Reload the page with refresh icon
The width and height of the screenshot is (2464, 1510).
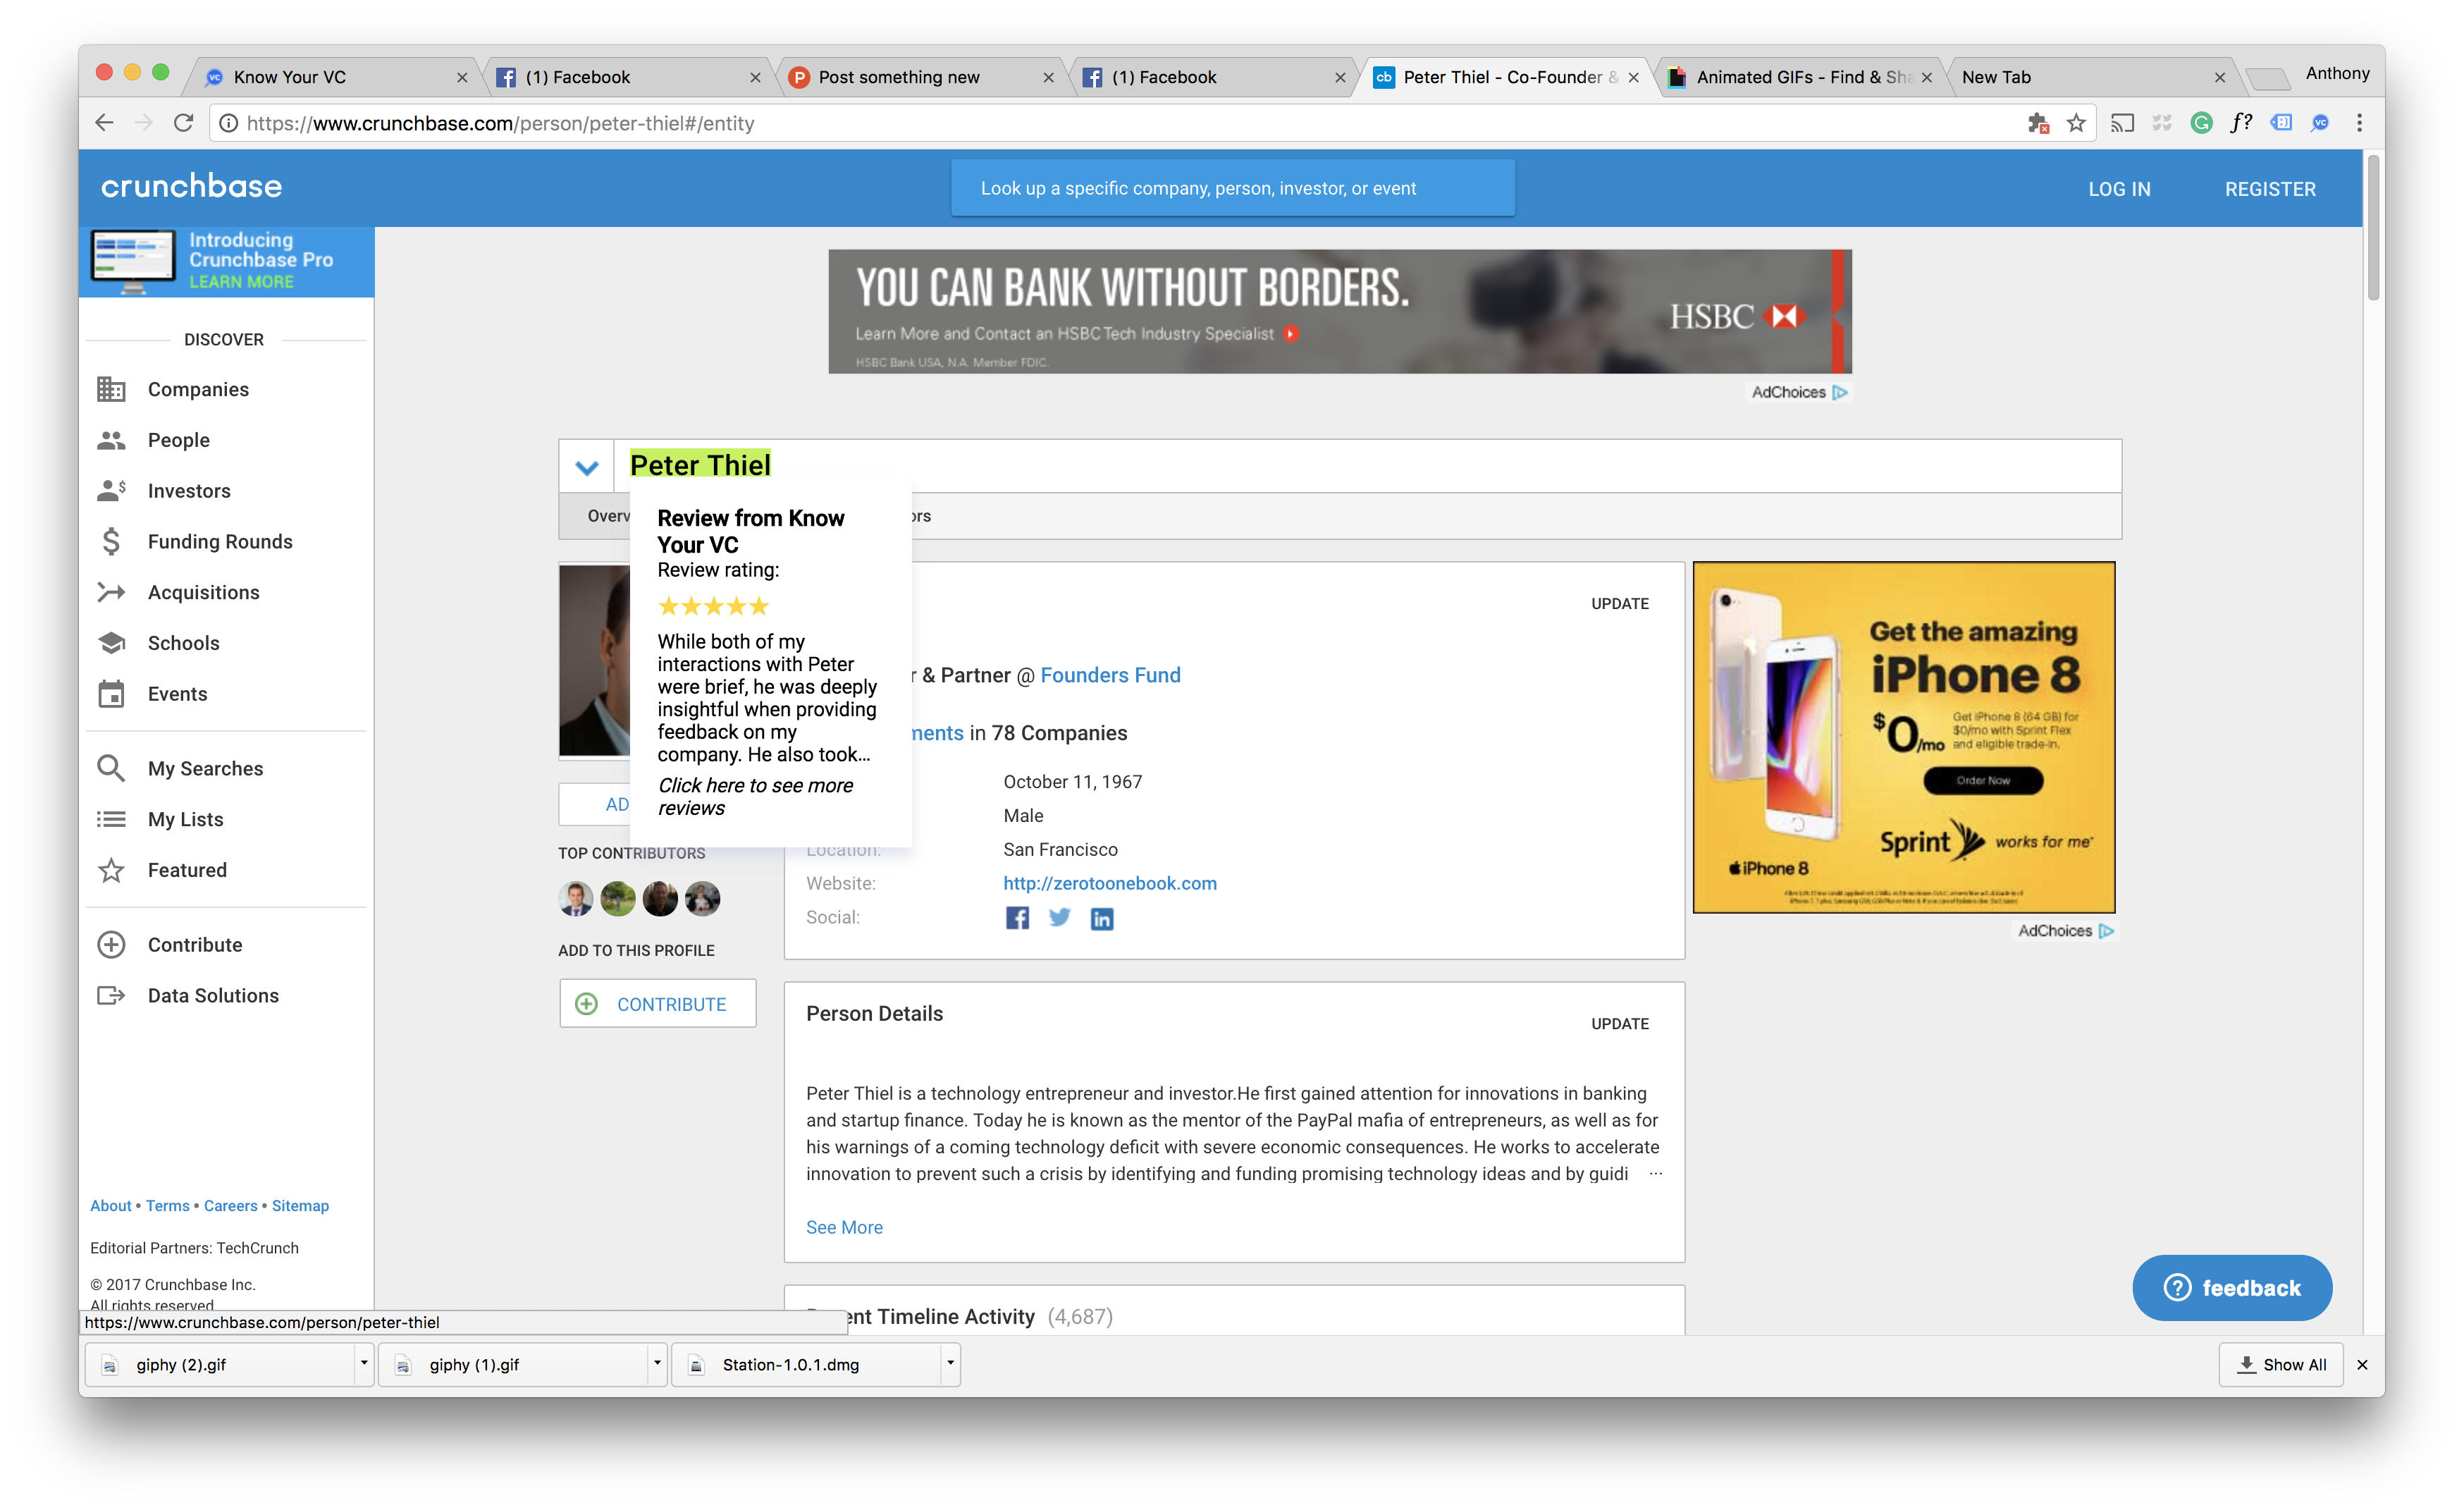tap(183, 123)
